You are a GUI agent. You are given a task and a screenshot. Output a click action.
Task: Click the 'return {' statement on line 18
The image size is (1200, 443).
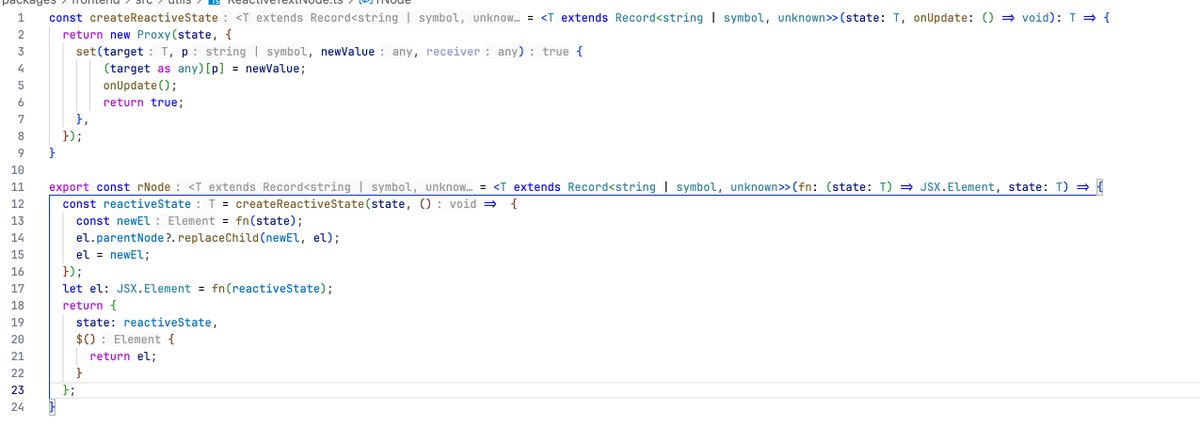coord(89,306)
